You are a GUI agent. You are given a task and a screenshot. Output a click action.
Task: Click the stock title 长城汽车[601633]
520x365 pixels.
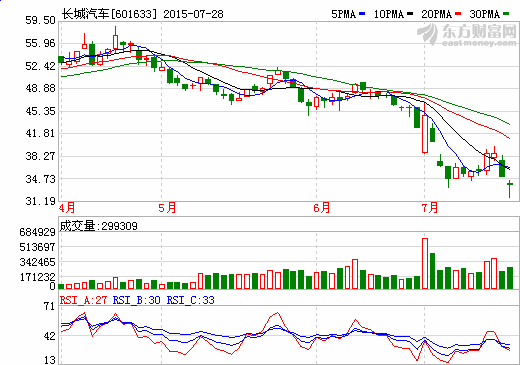tap(109, 14)
